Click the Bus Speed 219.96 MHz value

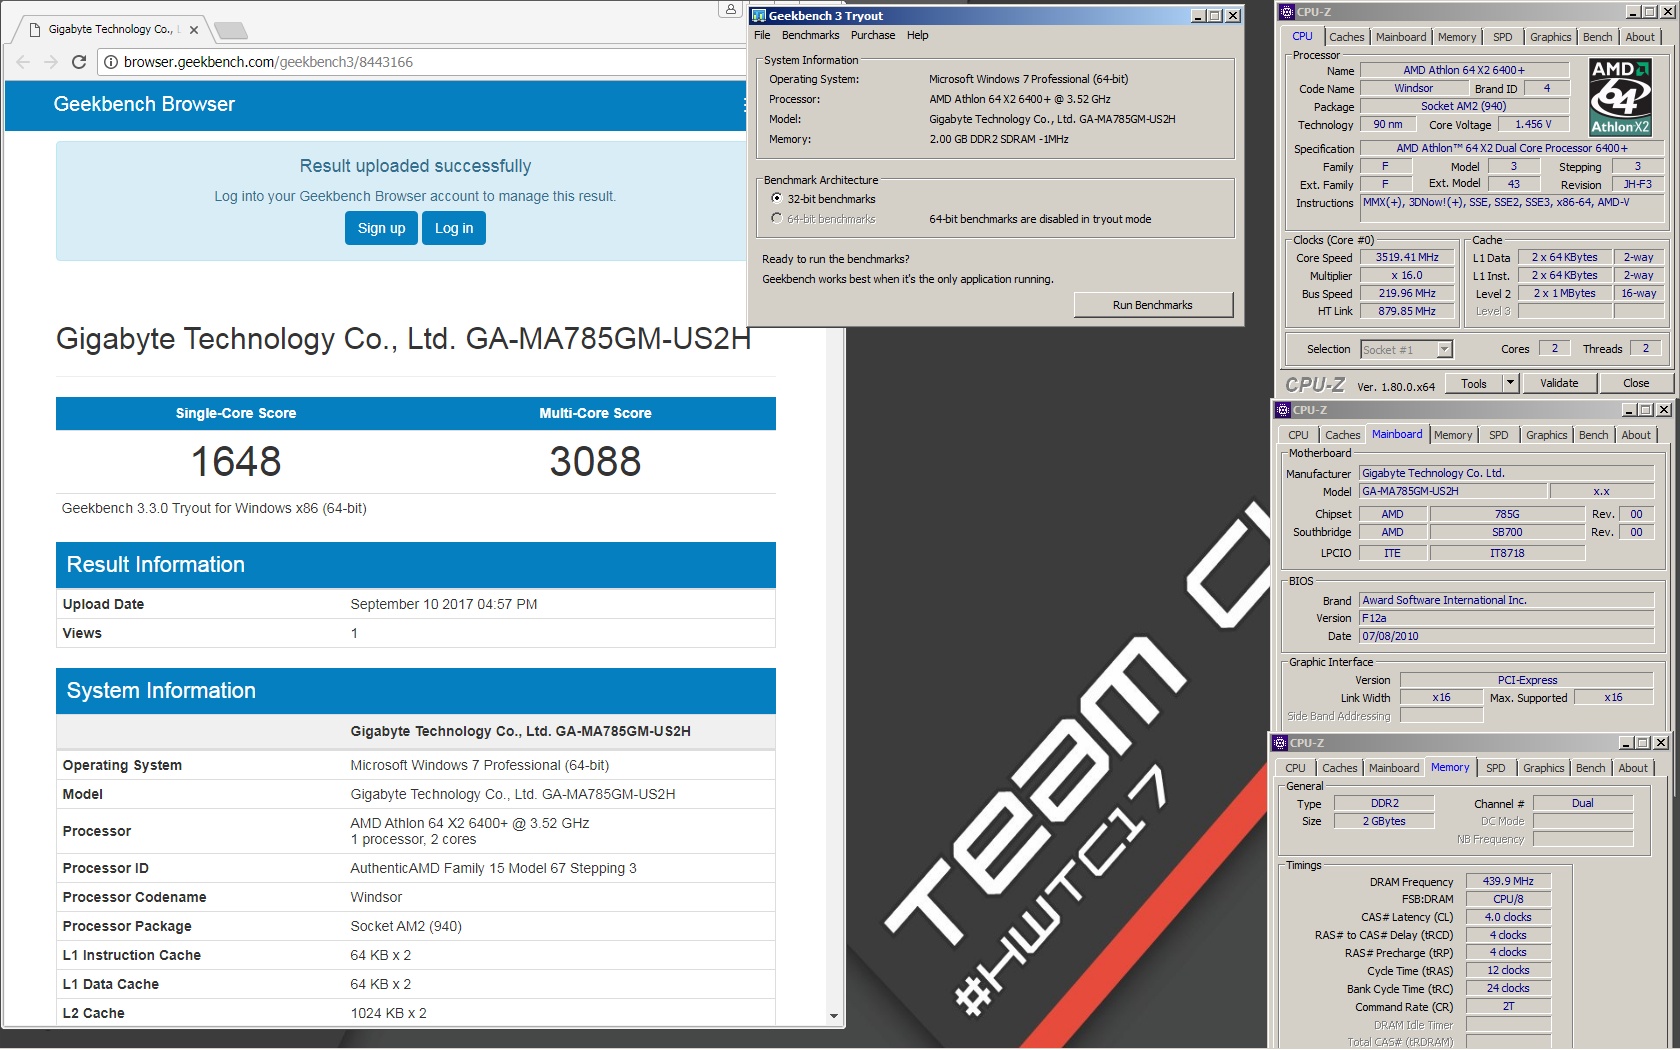coord(1406,293)
